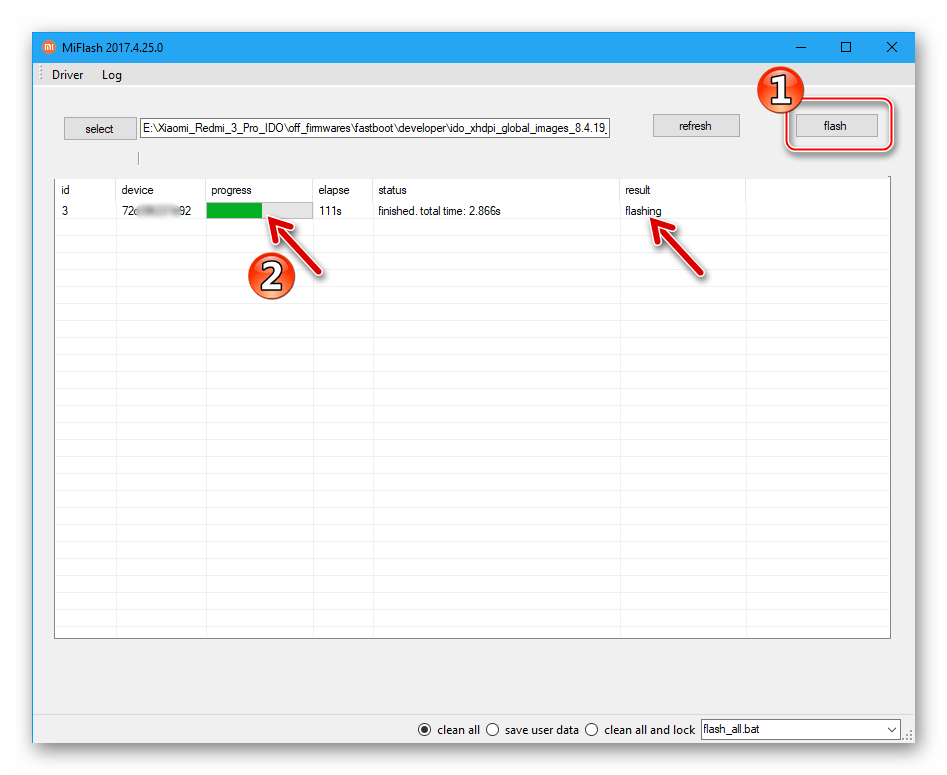Focus the firmware path input field
The width and height of the screenshot is (947, 775).
[x=374, y=128]
